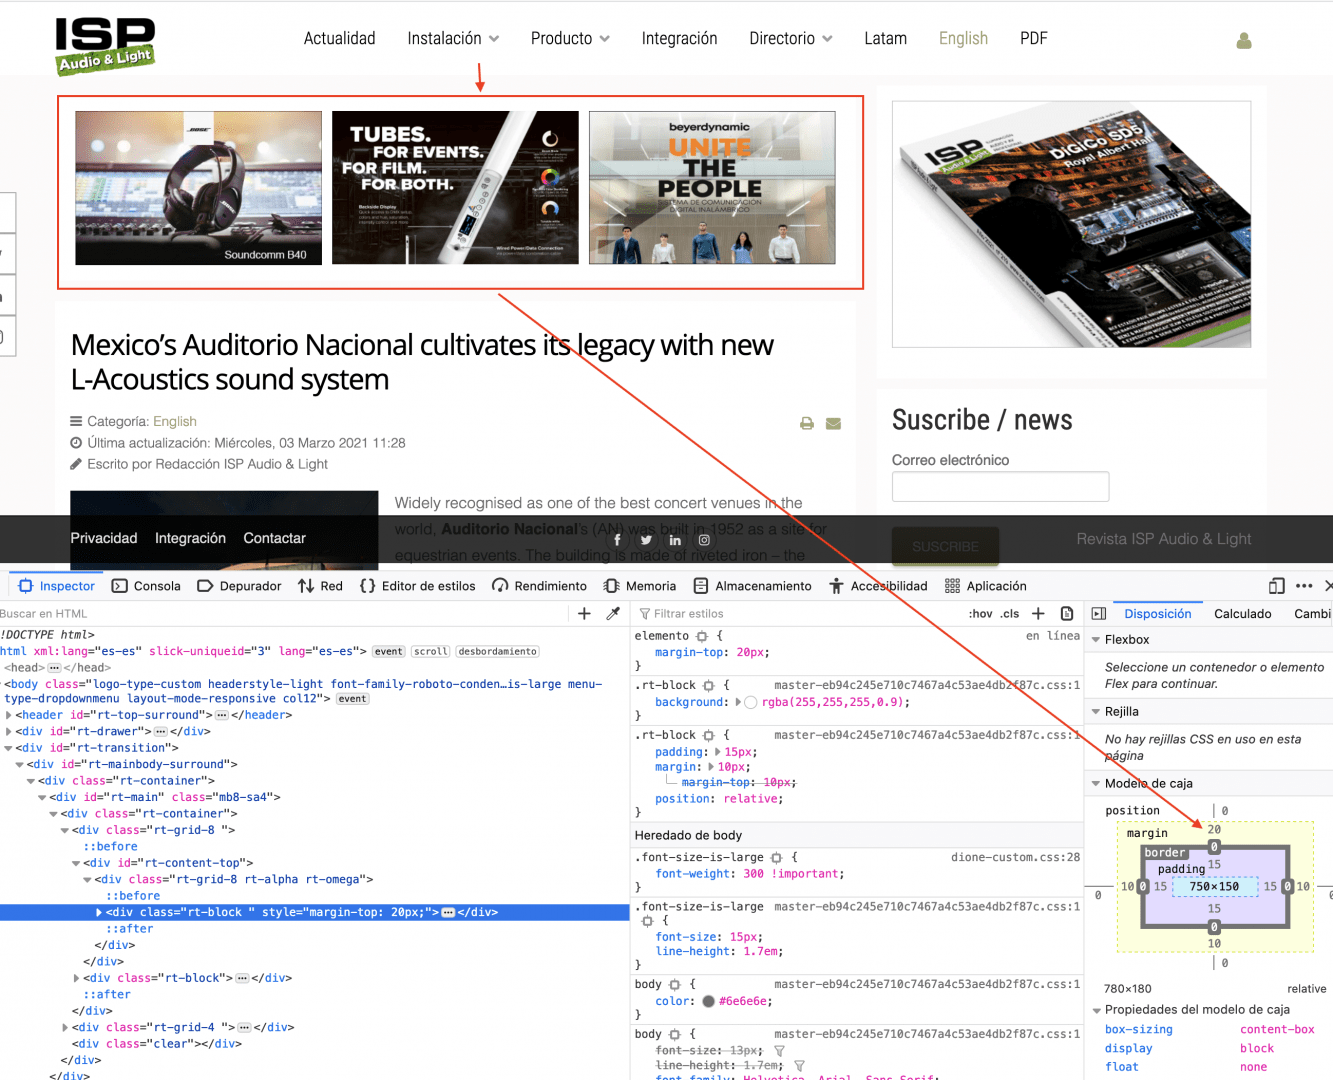The image size is (1333, 1080).
Task: Switch to the Depurador tab
Action: (240, 586)
